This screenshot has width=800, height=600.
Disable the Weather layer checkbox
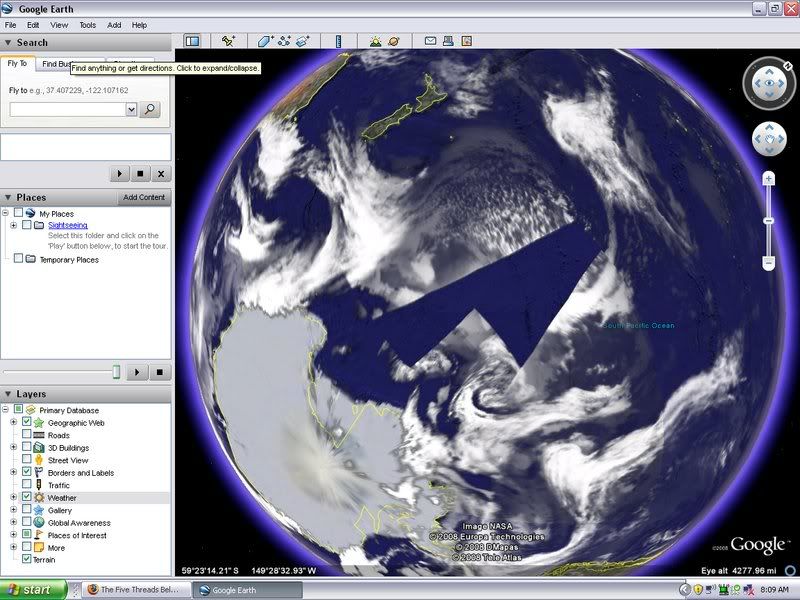coord(27,497)
